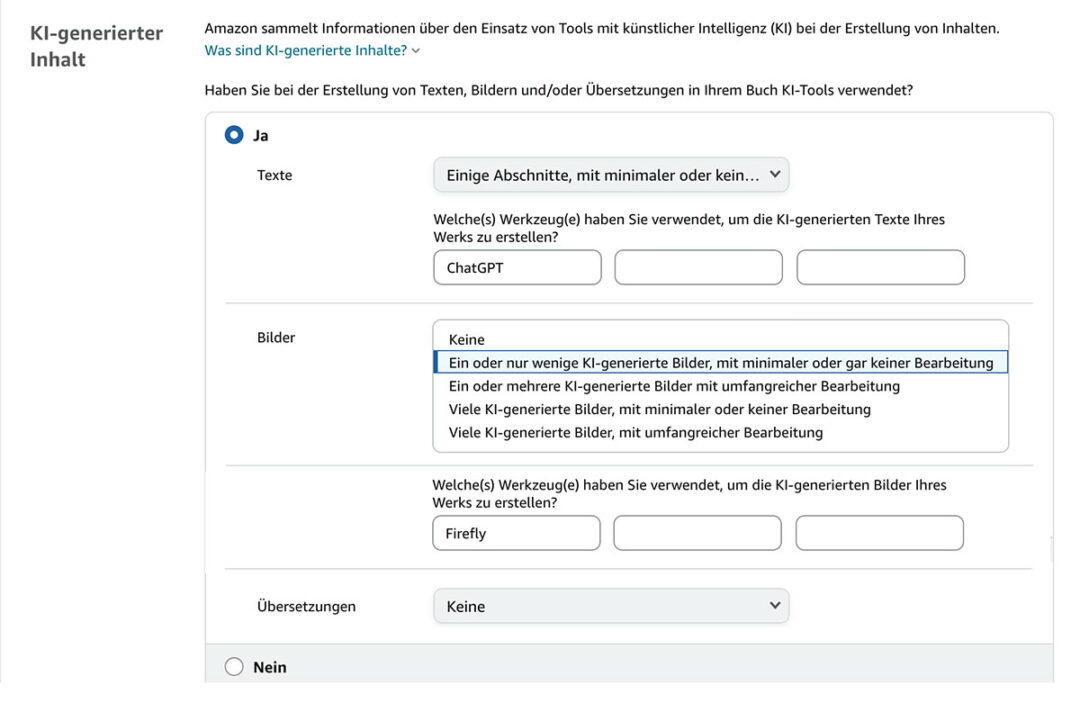Click the second empty image-tool field
Screen dimensions: 1080x703
click(698, 533)
